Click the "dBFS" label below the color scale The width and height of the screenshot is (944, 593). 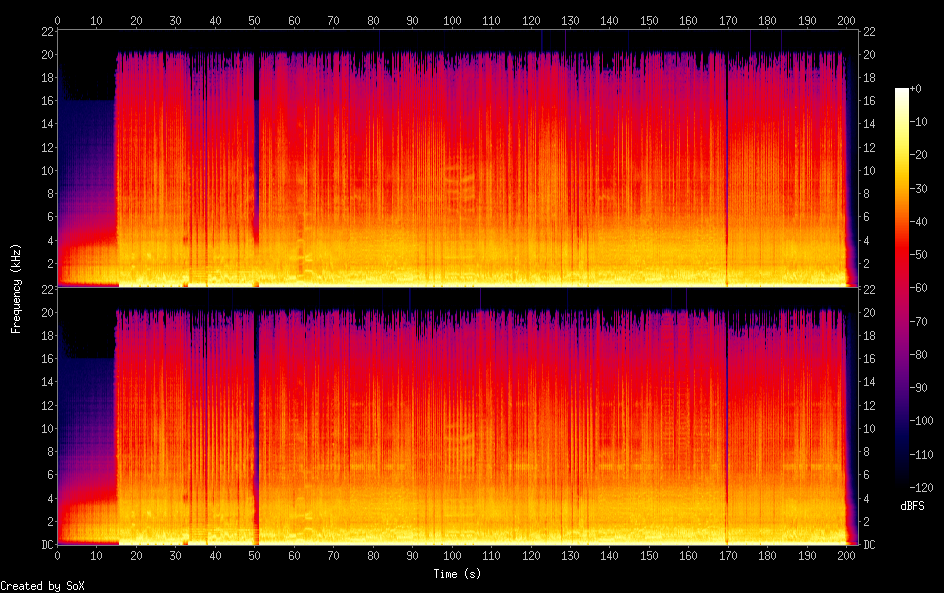coord(912,507)
